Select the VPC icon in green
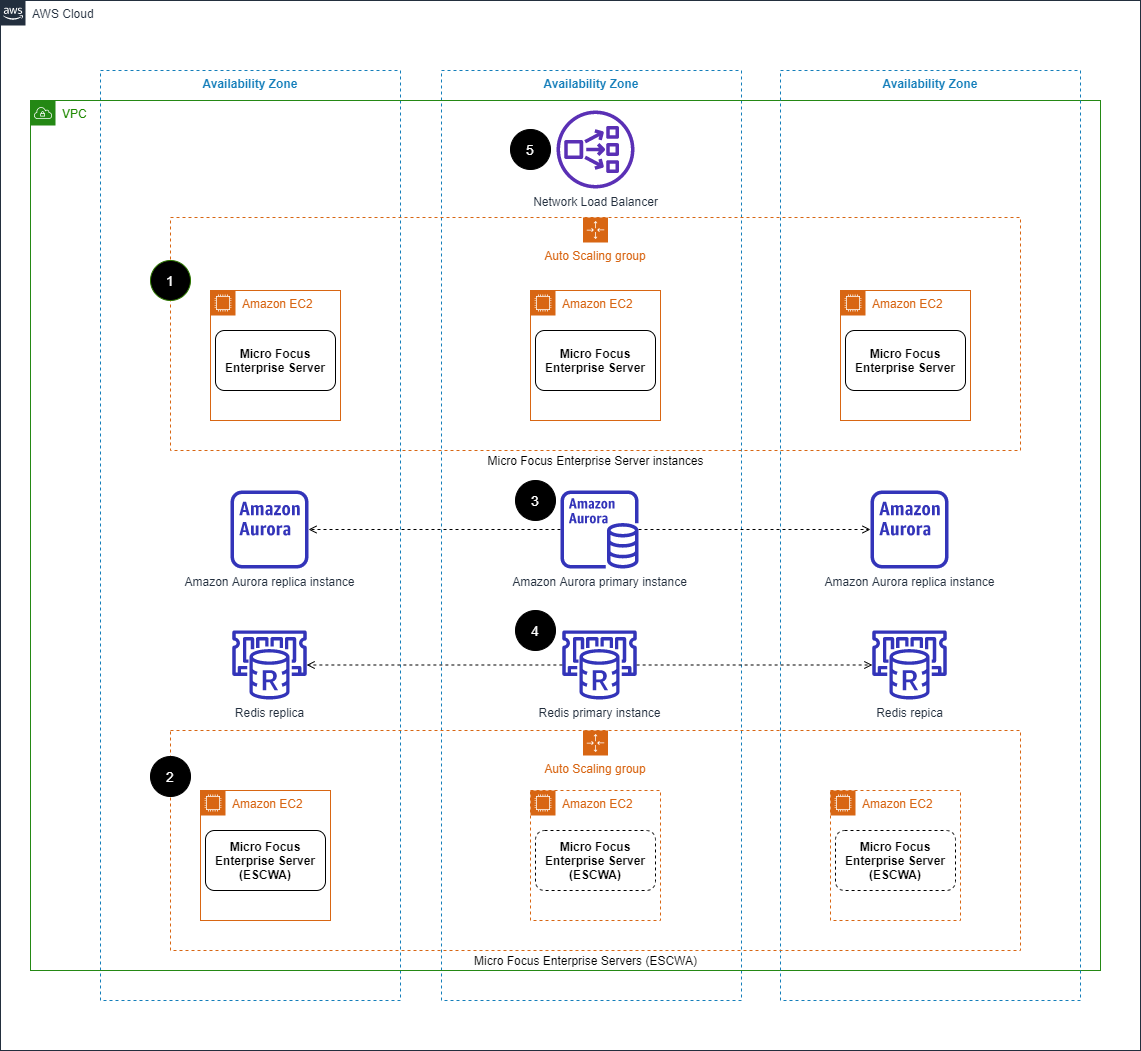 tap(43, 113)
